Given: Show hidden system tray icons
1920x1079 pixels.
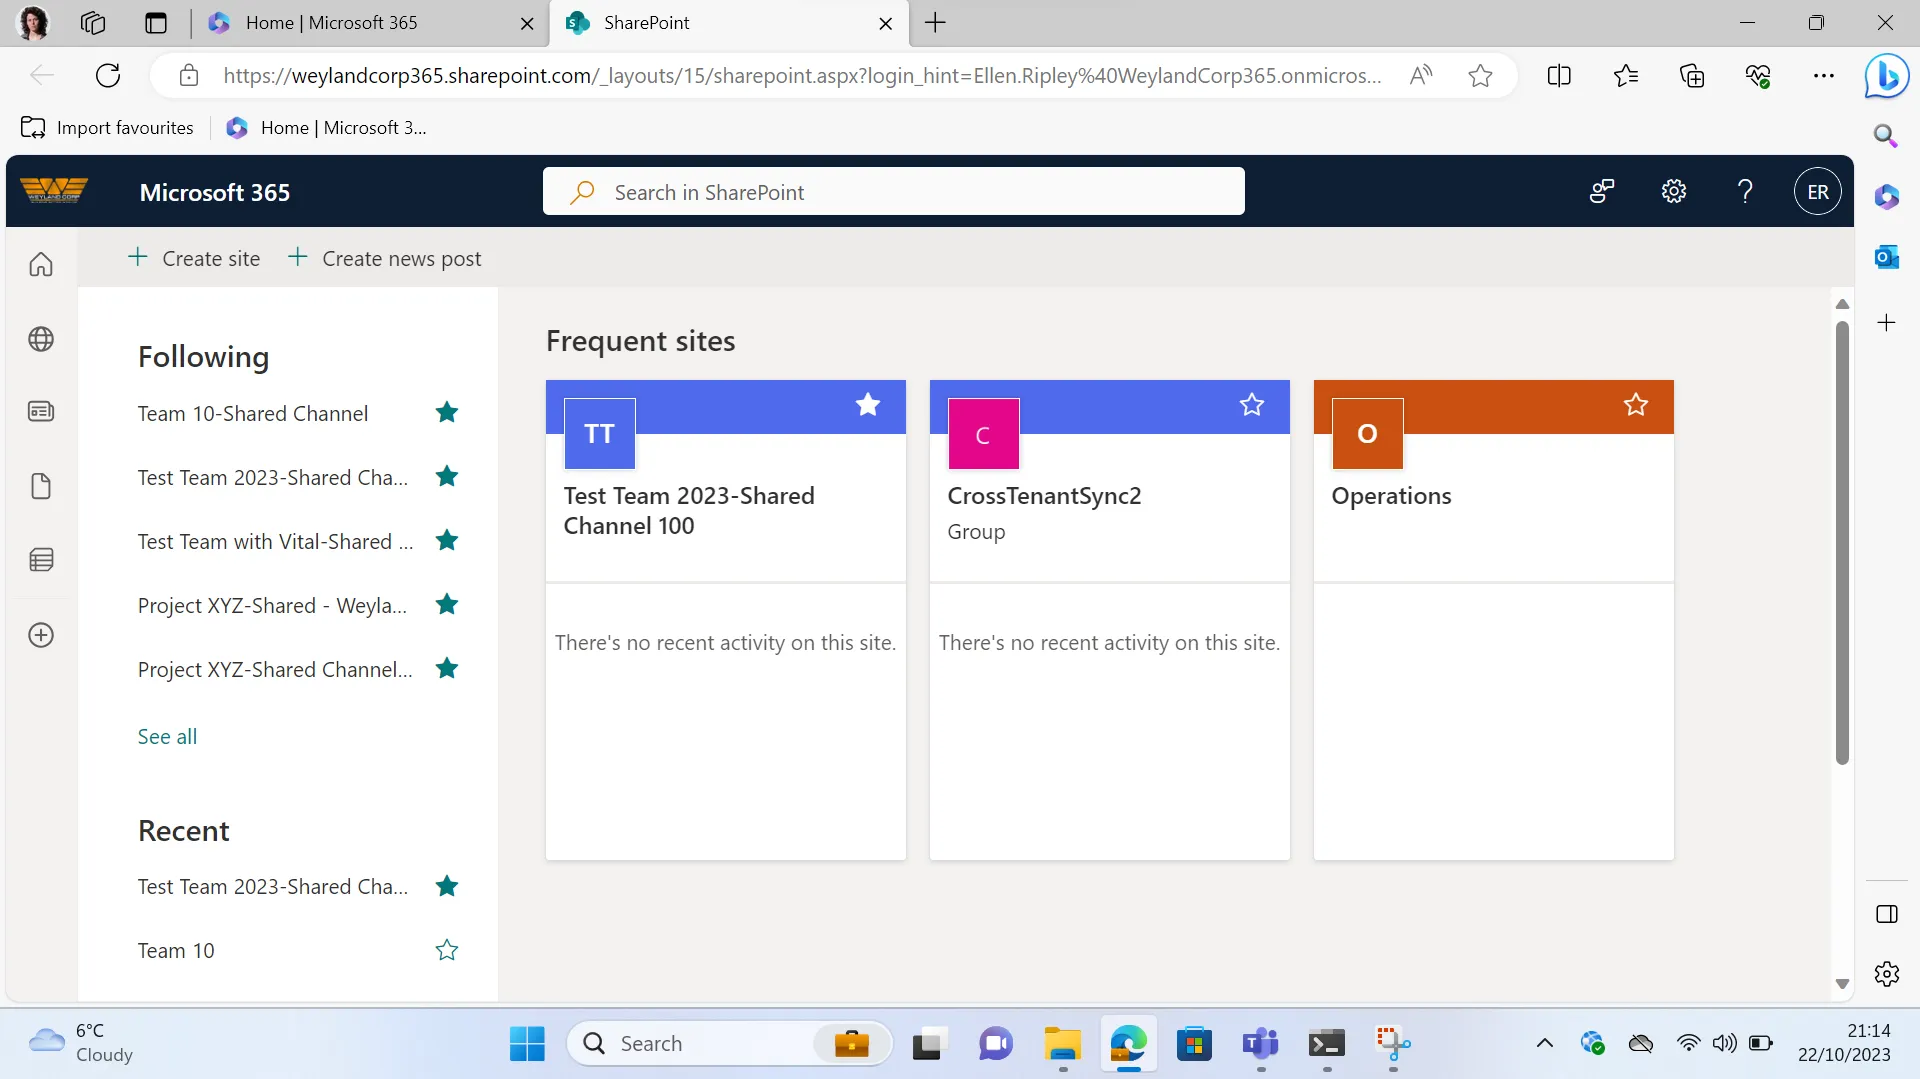Looking at the screenshot, I should 1544,1043.
